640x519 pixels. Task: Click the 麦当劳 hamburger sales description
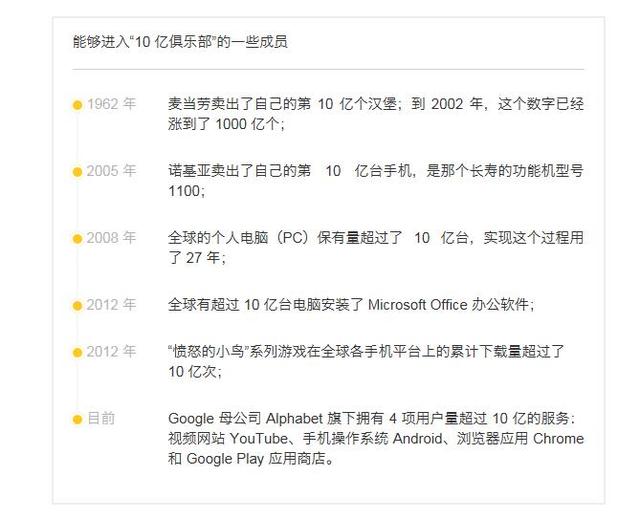click(x=375, y=114)
